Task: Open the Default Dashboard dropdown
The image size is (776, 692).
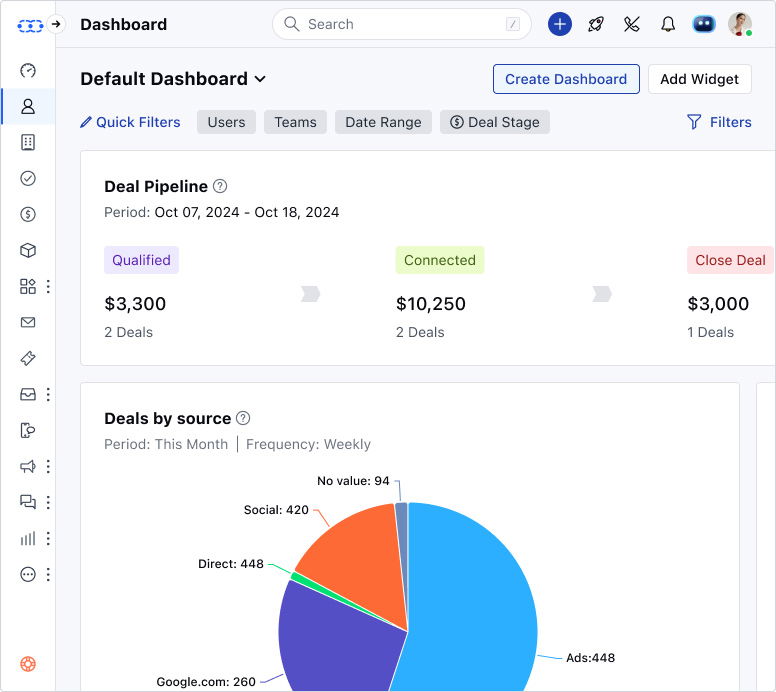Action: (x=173, y=79)
